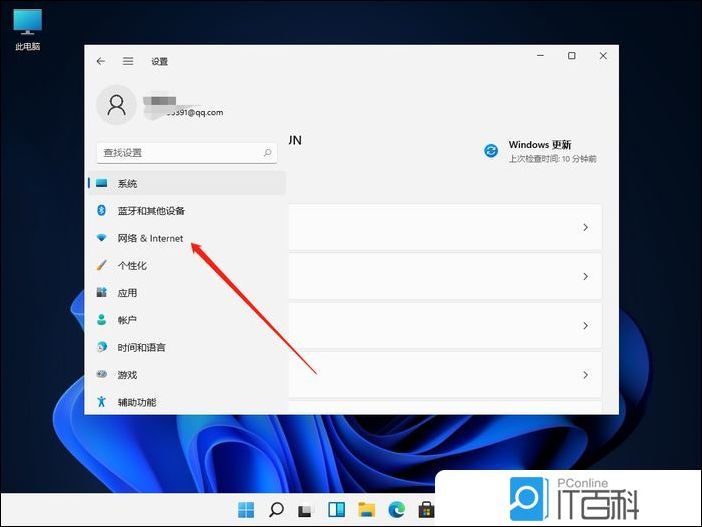The height and width of the screenshot is (527, 702).
Task: Close the Settings window
Action: click(603, 56)
